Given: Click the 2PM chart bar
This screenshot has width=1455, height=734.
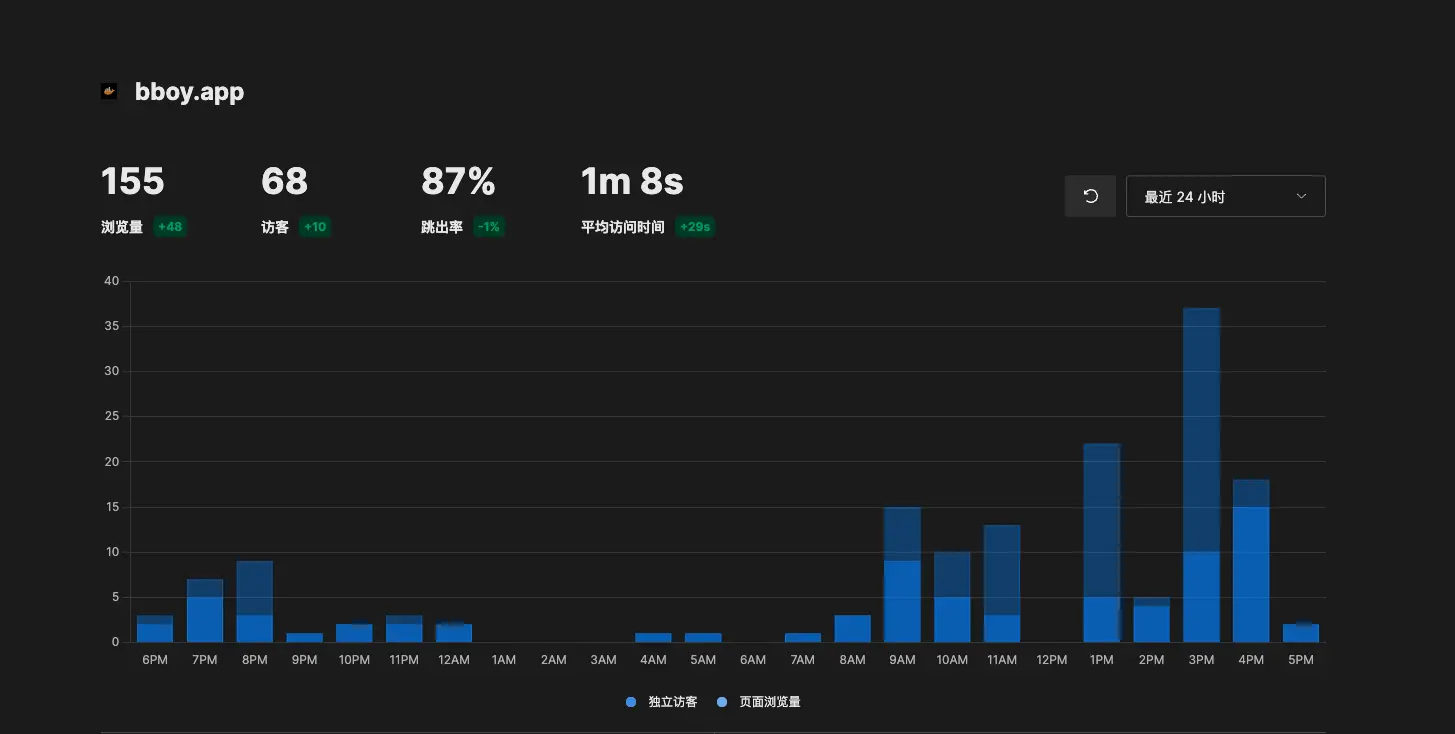Looking at the screenshot, I should click(x=1151, y=620).
